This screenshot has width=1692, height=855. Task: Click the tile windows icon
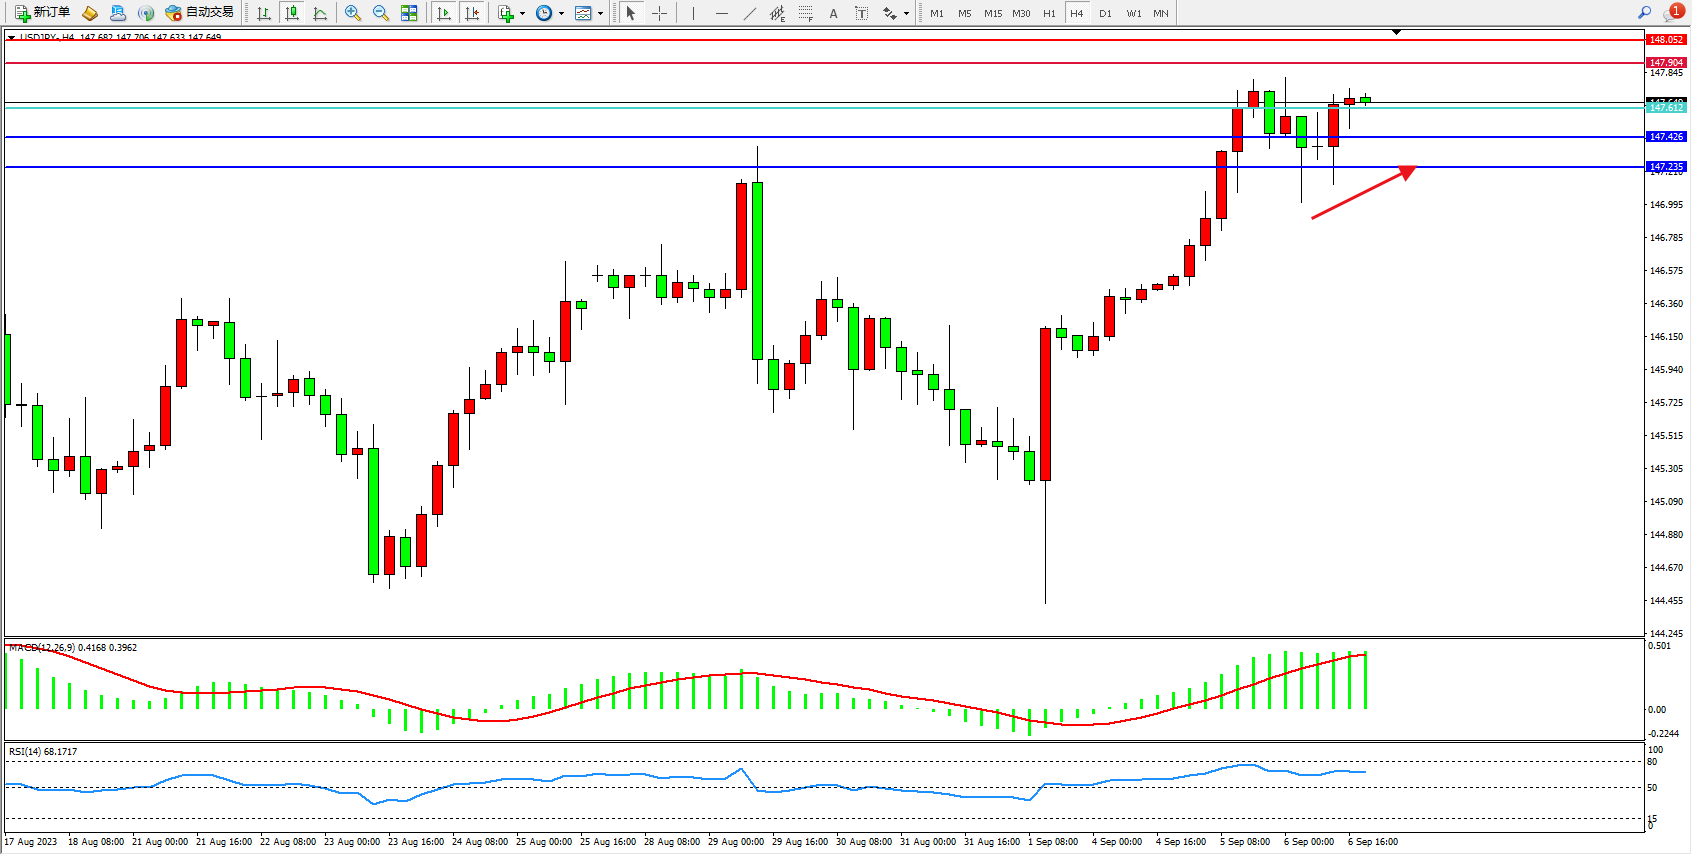409,13
